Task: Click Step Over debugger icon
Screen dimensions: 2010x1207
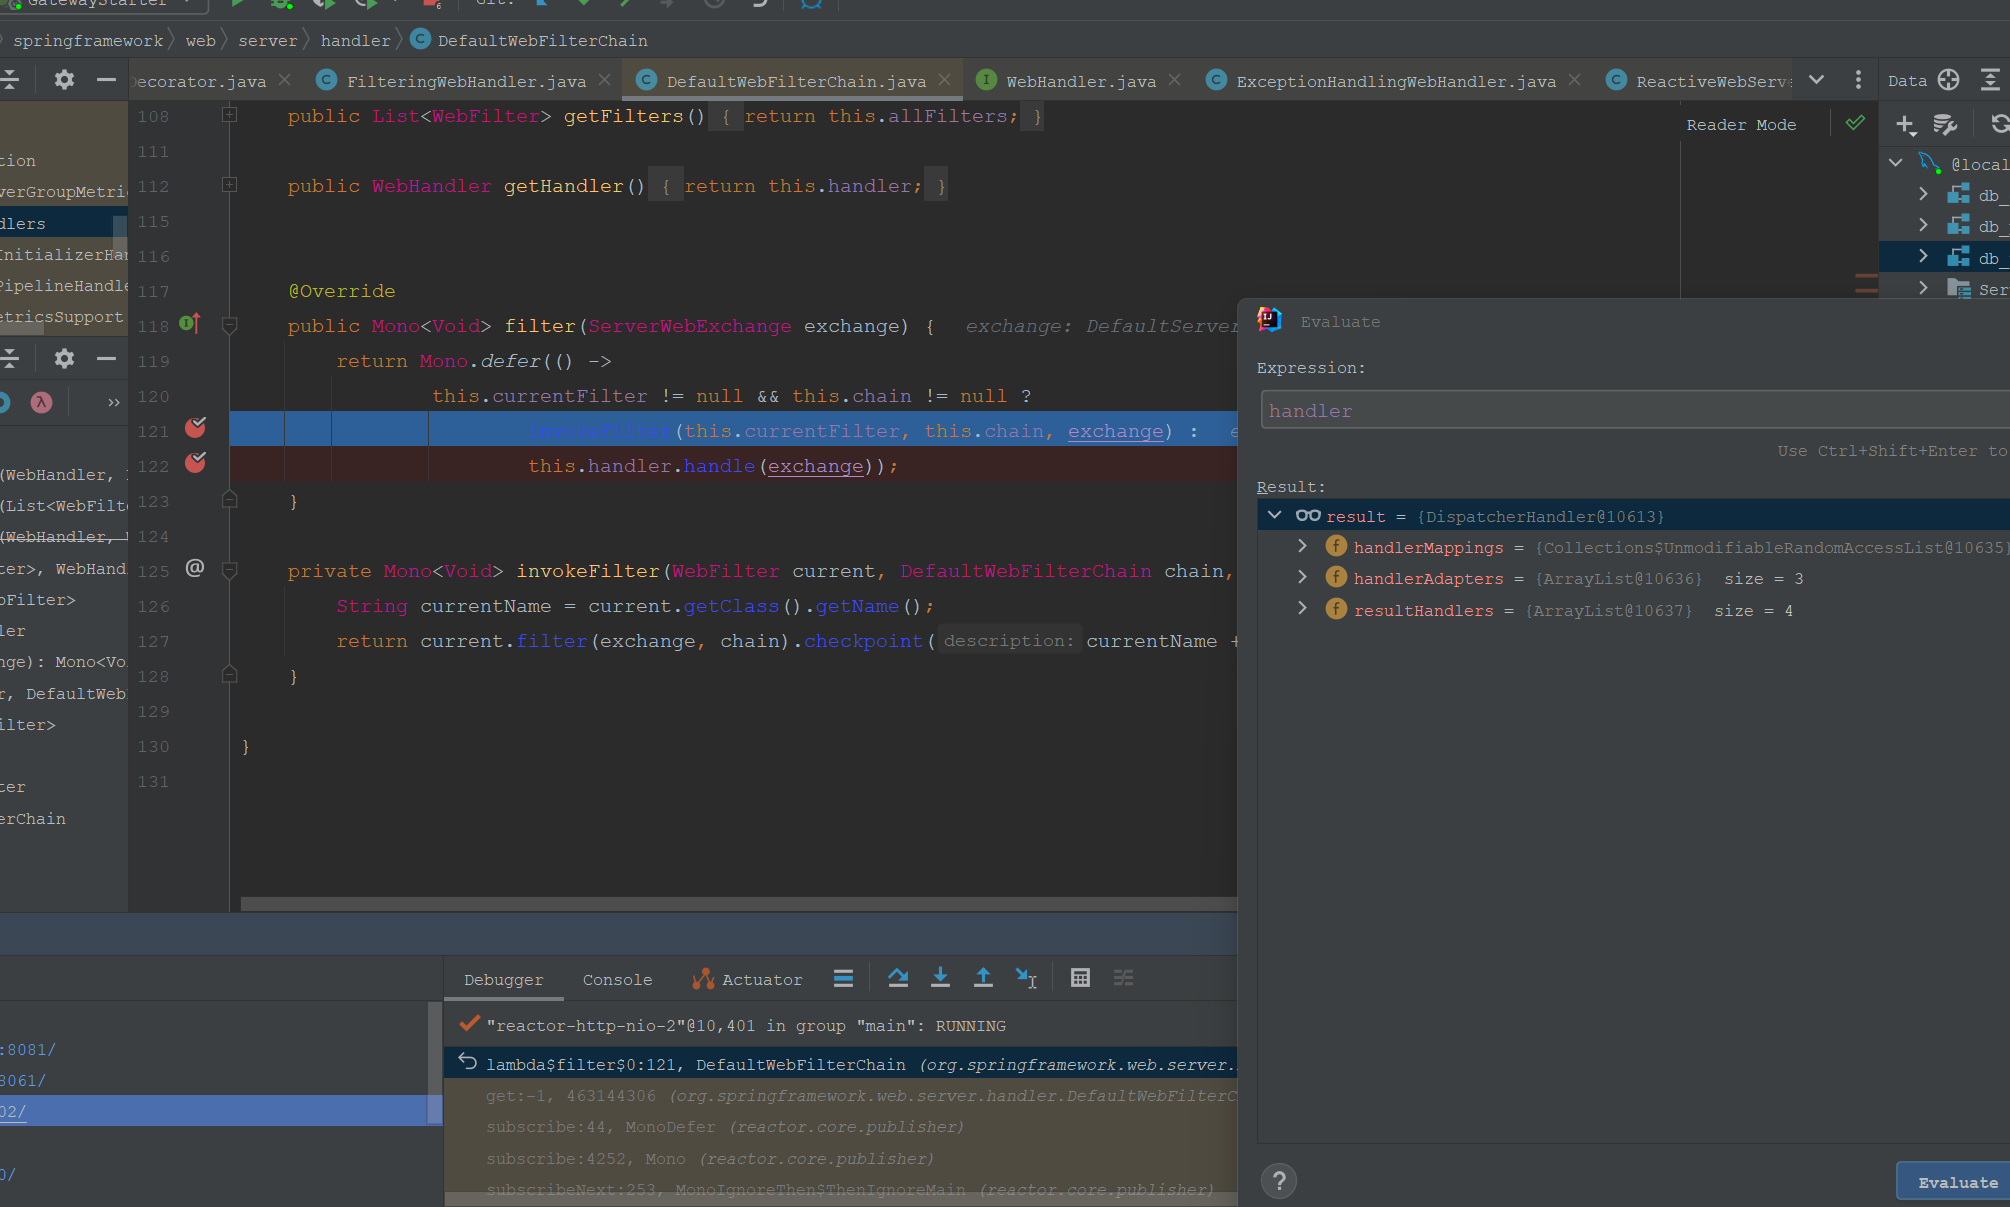Action: [x=898, y=978]
